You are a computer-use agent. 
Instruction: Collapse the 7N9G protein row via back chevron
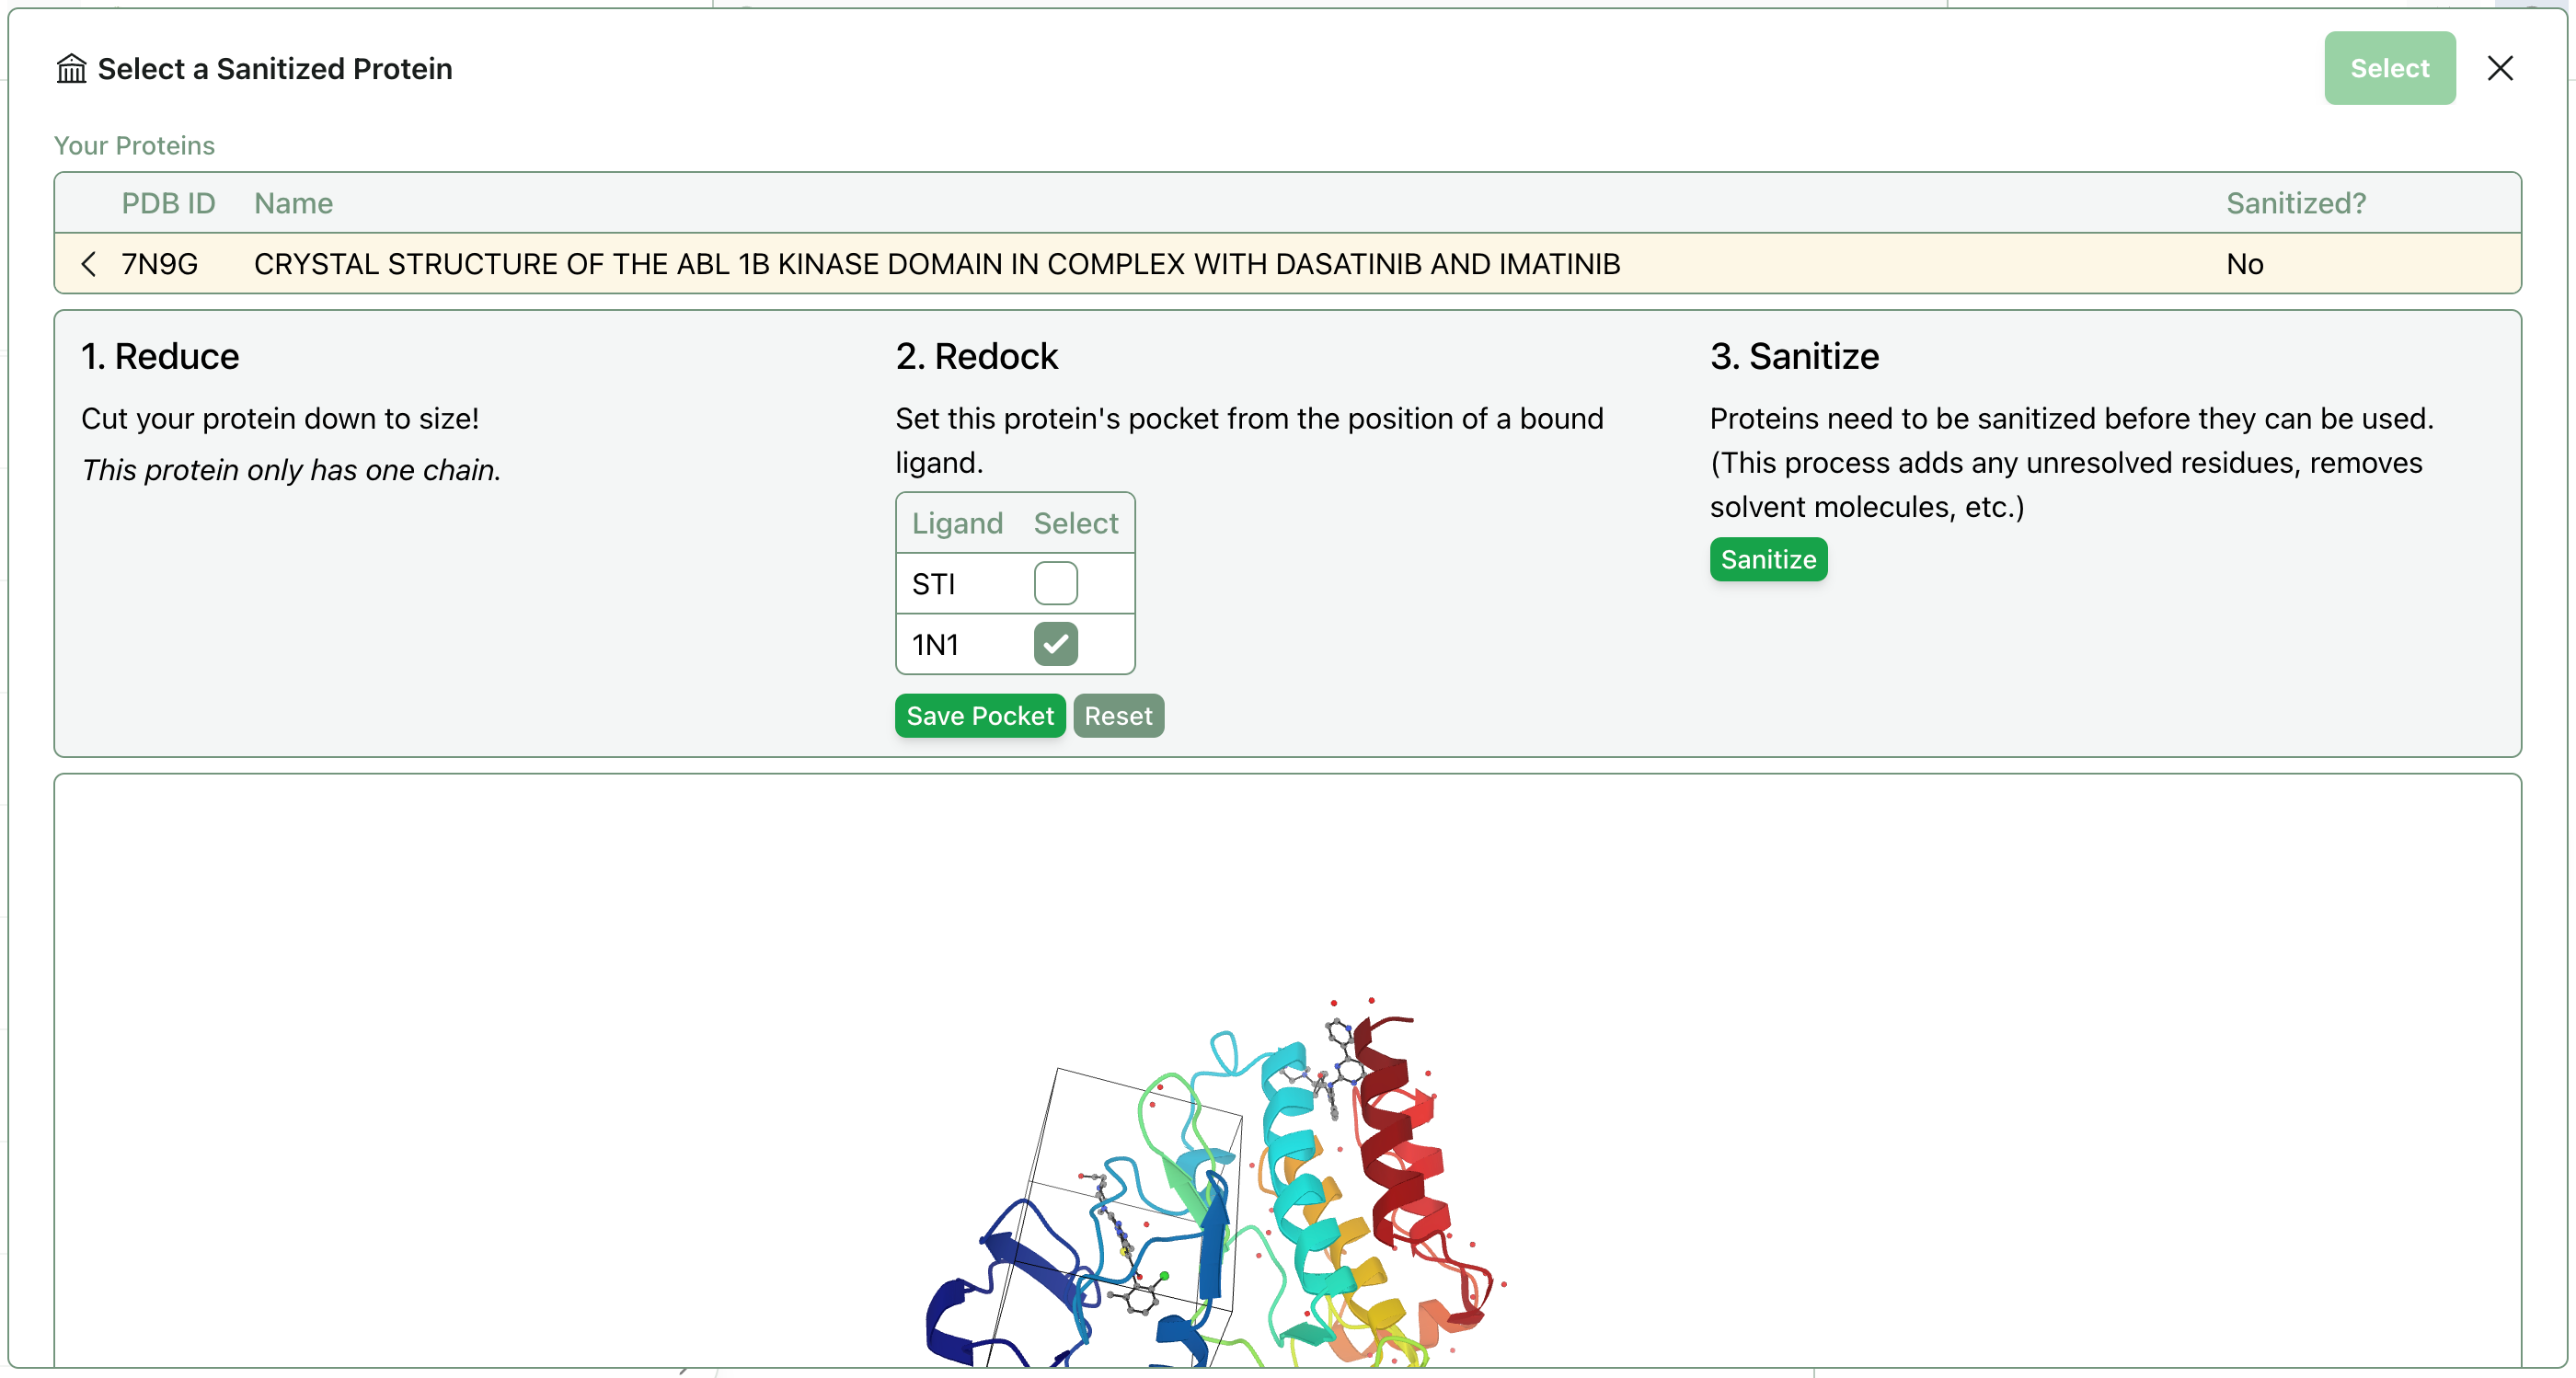click(89, 264)
